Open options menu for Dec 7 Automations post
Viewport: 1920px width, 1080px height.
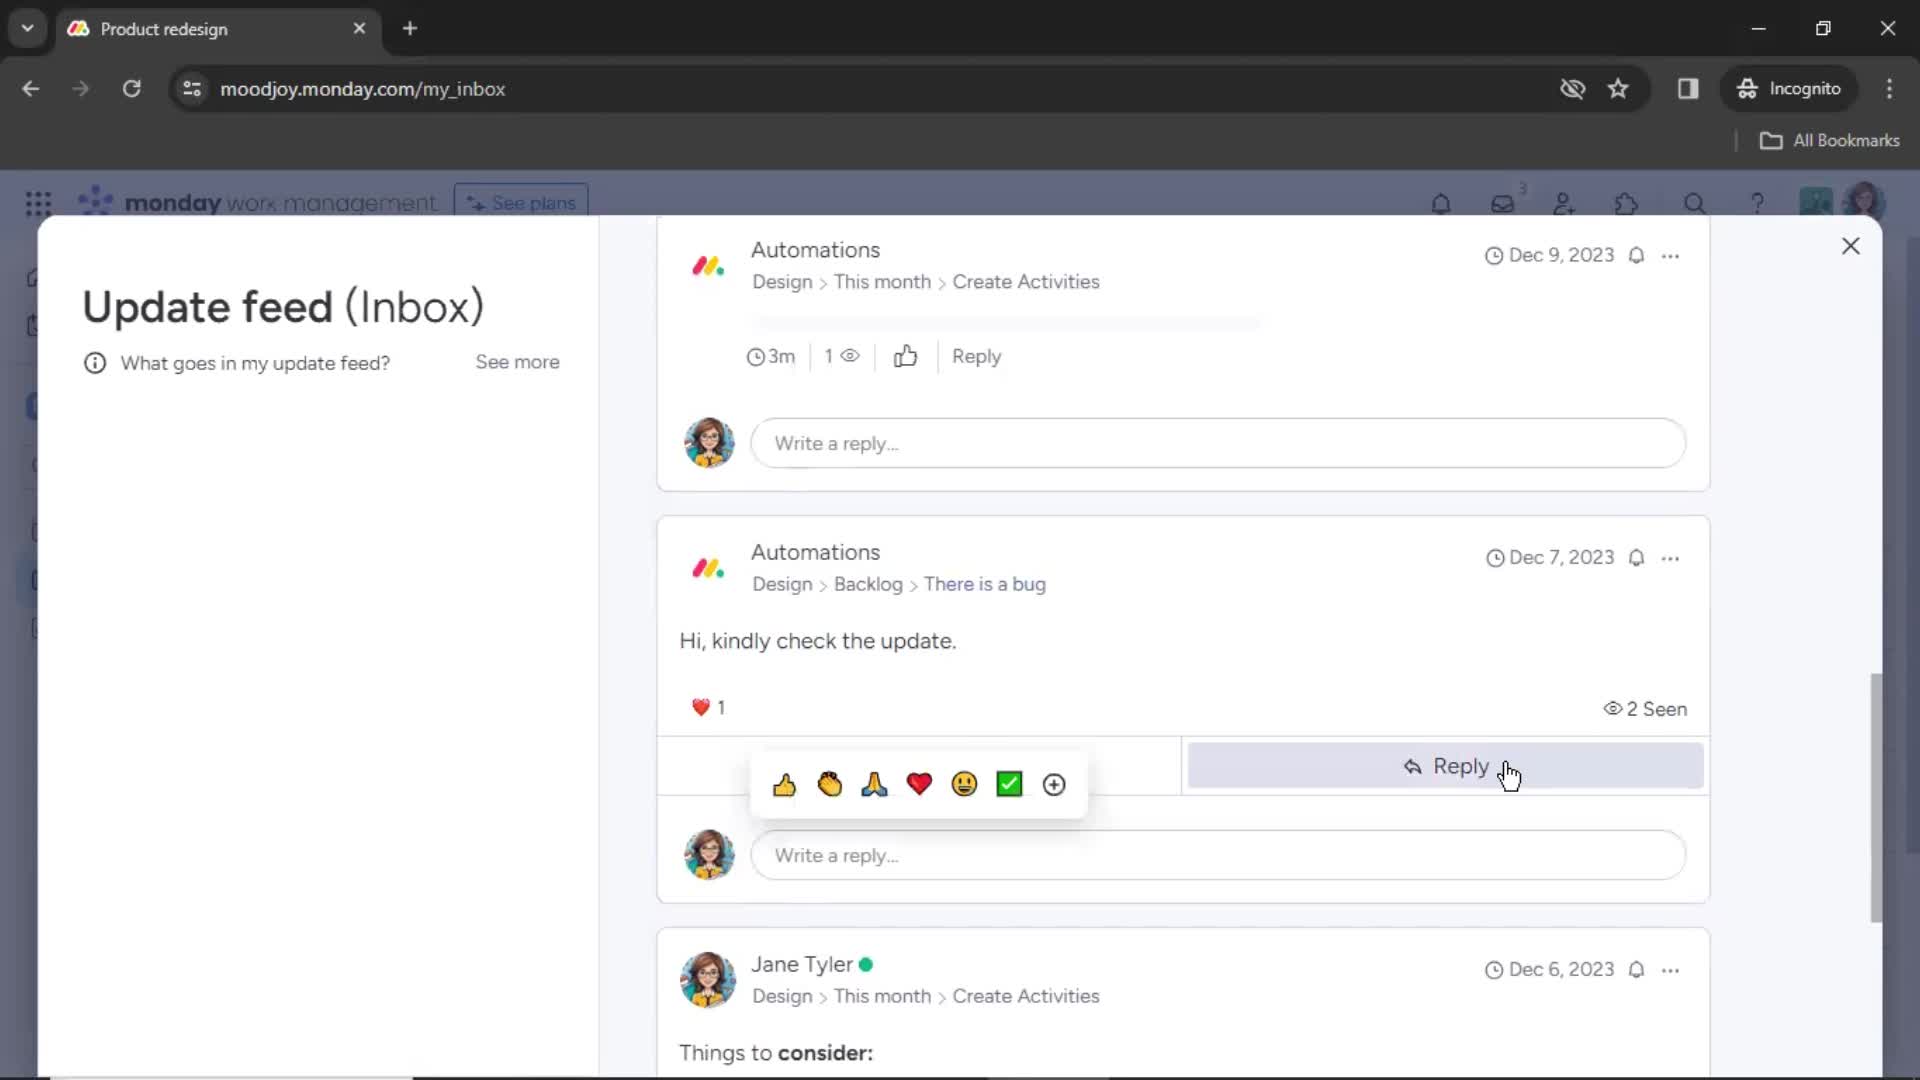tap(1671, 558)
